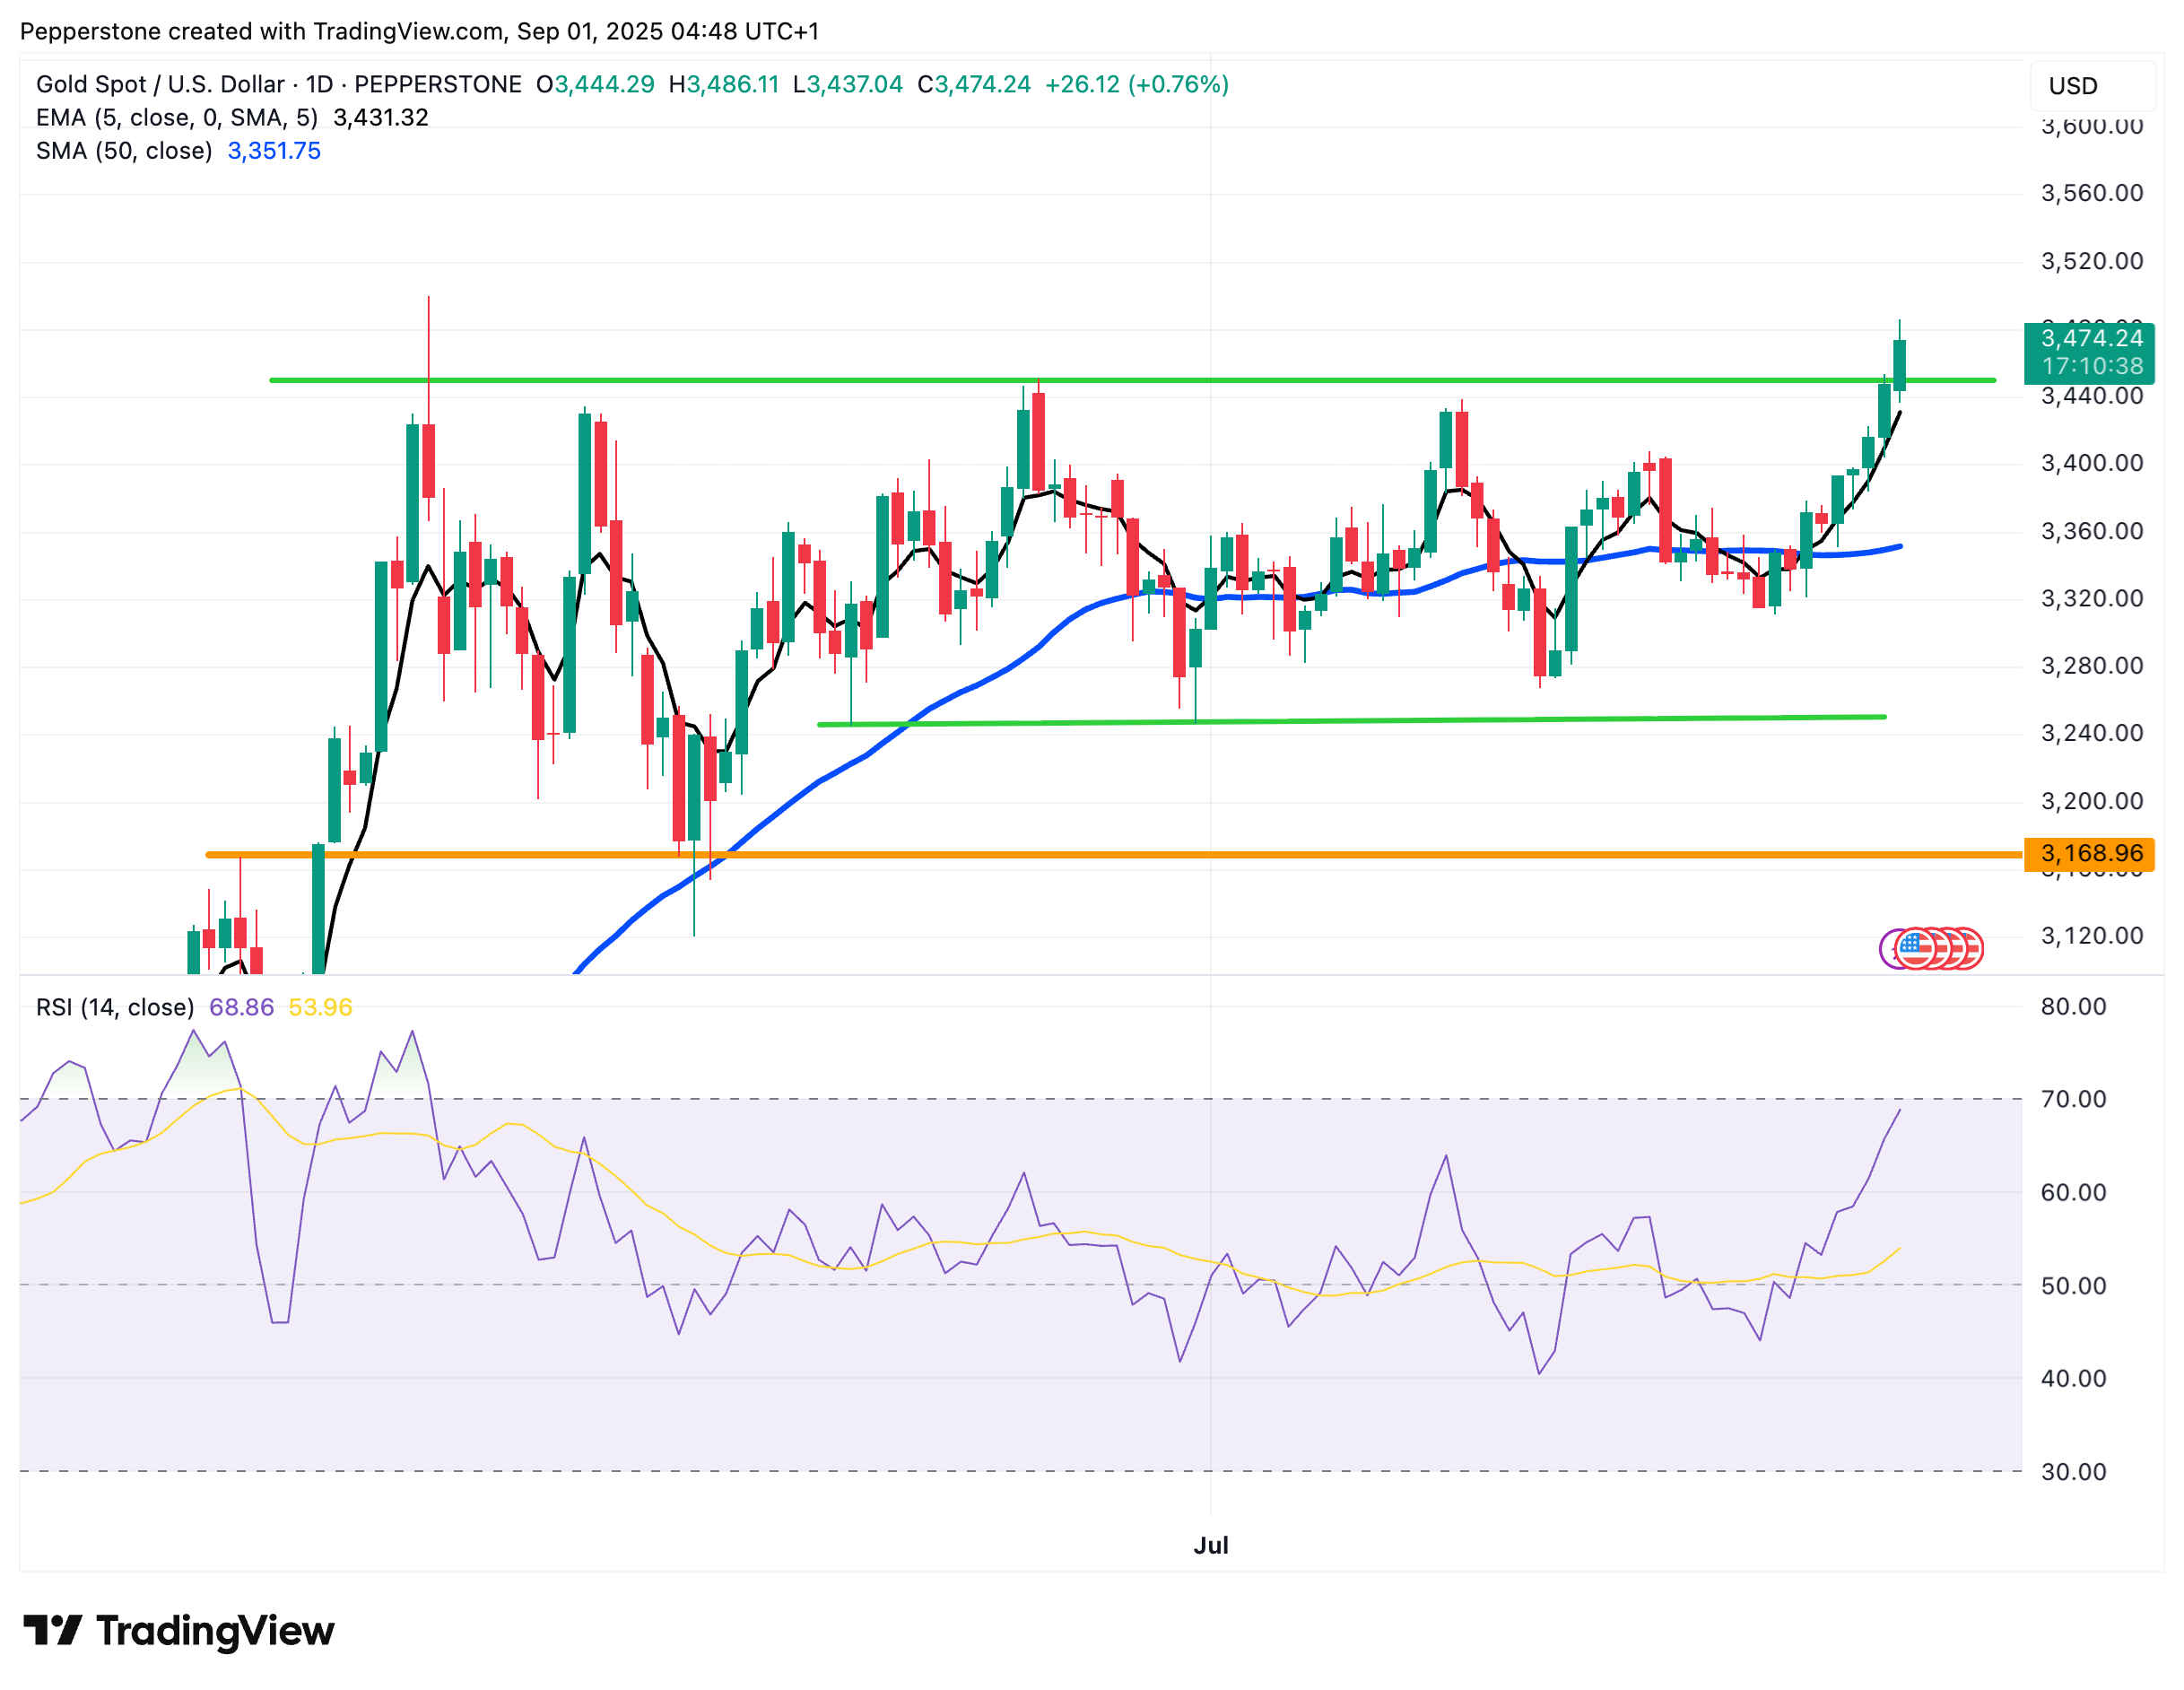Click the RSI 30.00 axis label
This screenshot has width=2184, height=1690.
[2073, 1472]
